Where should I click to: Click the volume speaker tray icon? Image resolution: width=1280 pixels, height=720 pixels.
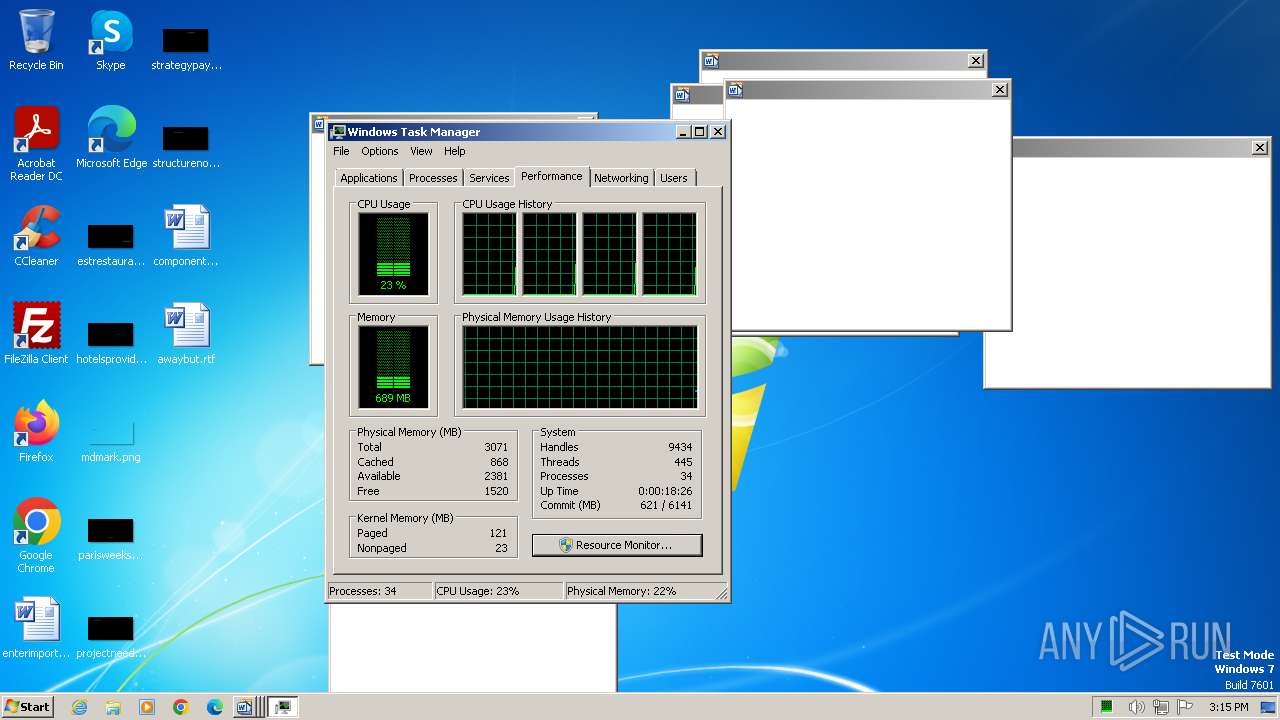tap(1136, 707)
